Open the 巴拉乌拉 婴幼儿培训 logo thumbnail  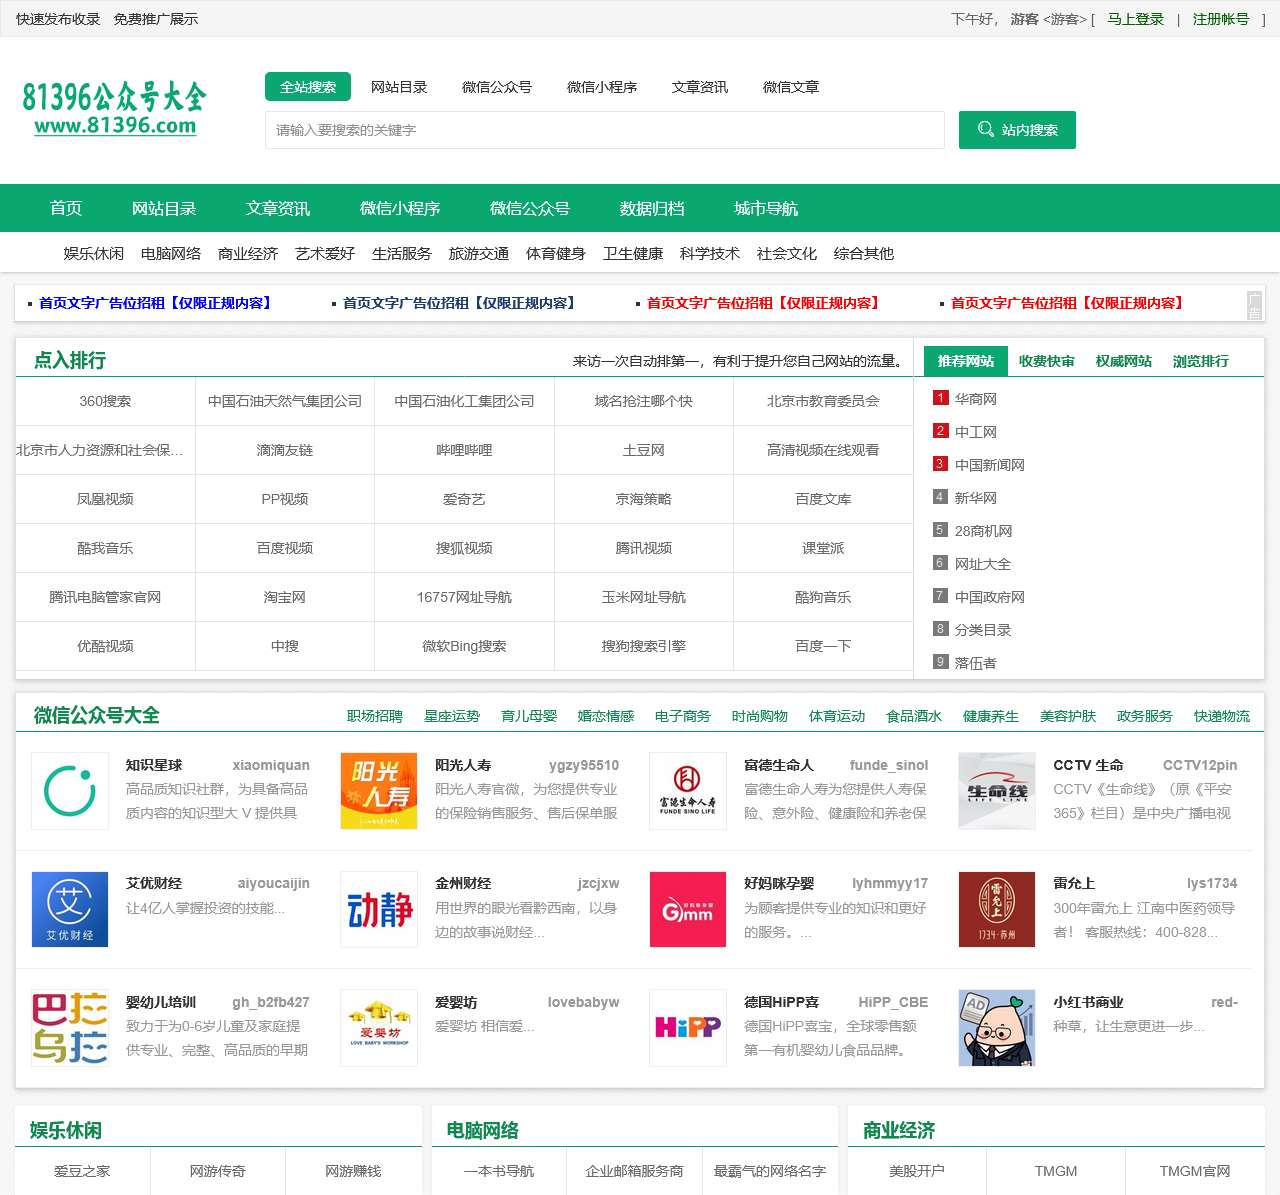[x=70, y=1028]
